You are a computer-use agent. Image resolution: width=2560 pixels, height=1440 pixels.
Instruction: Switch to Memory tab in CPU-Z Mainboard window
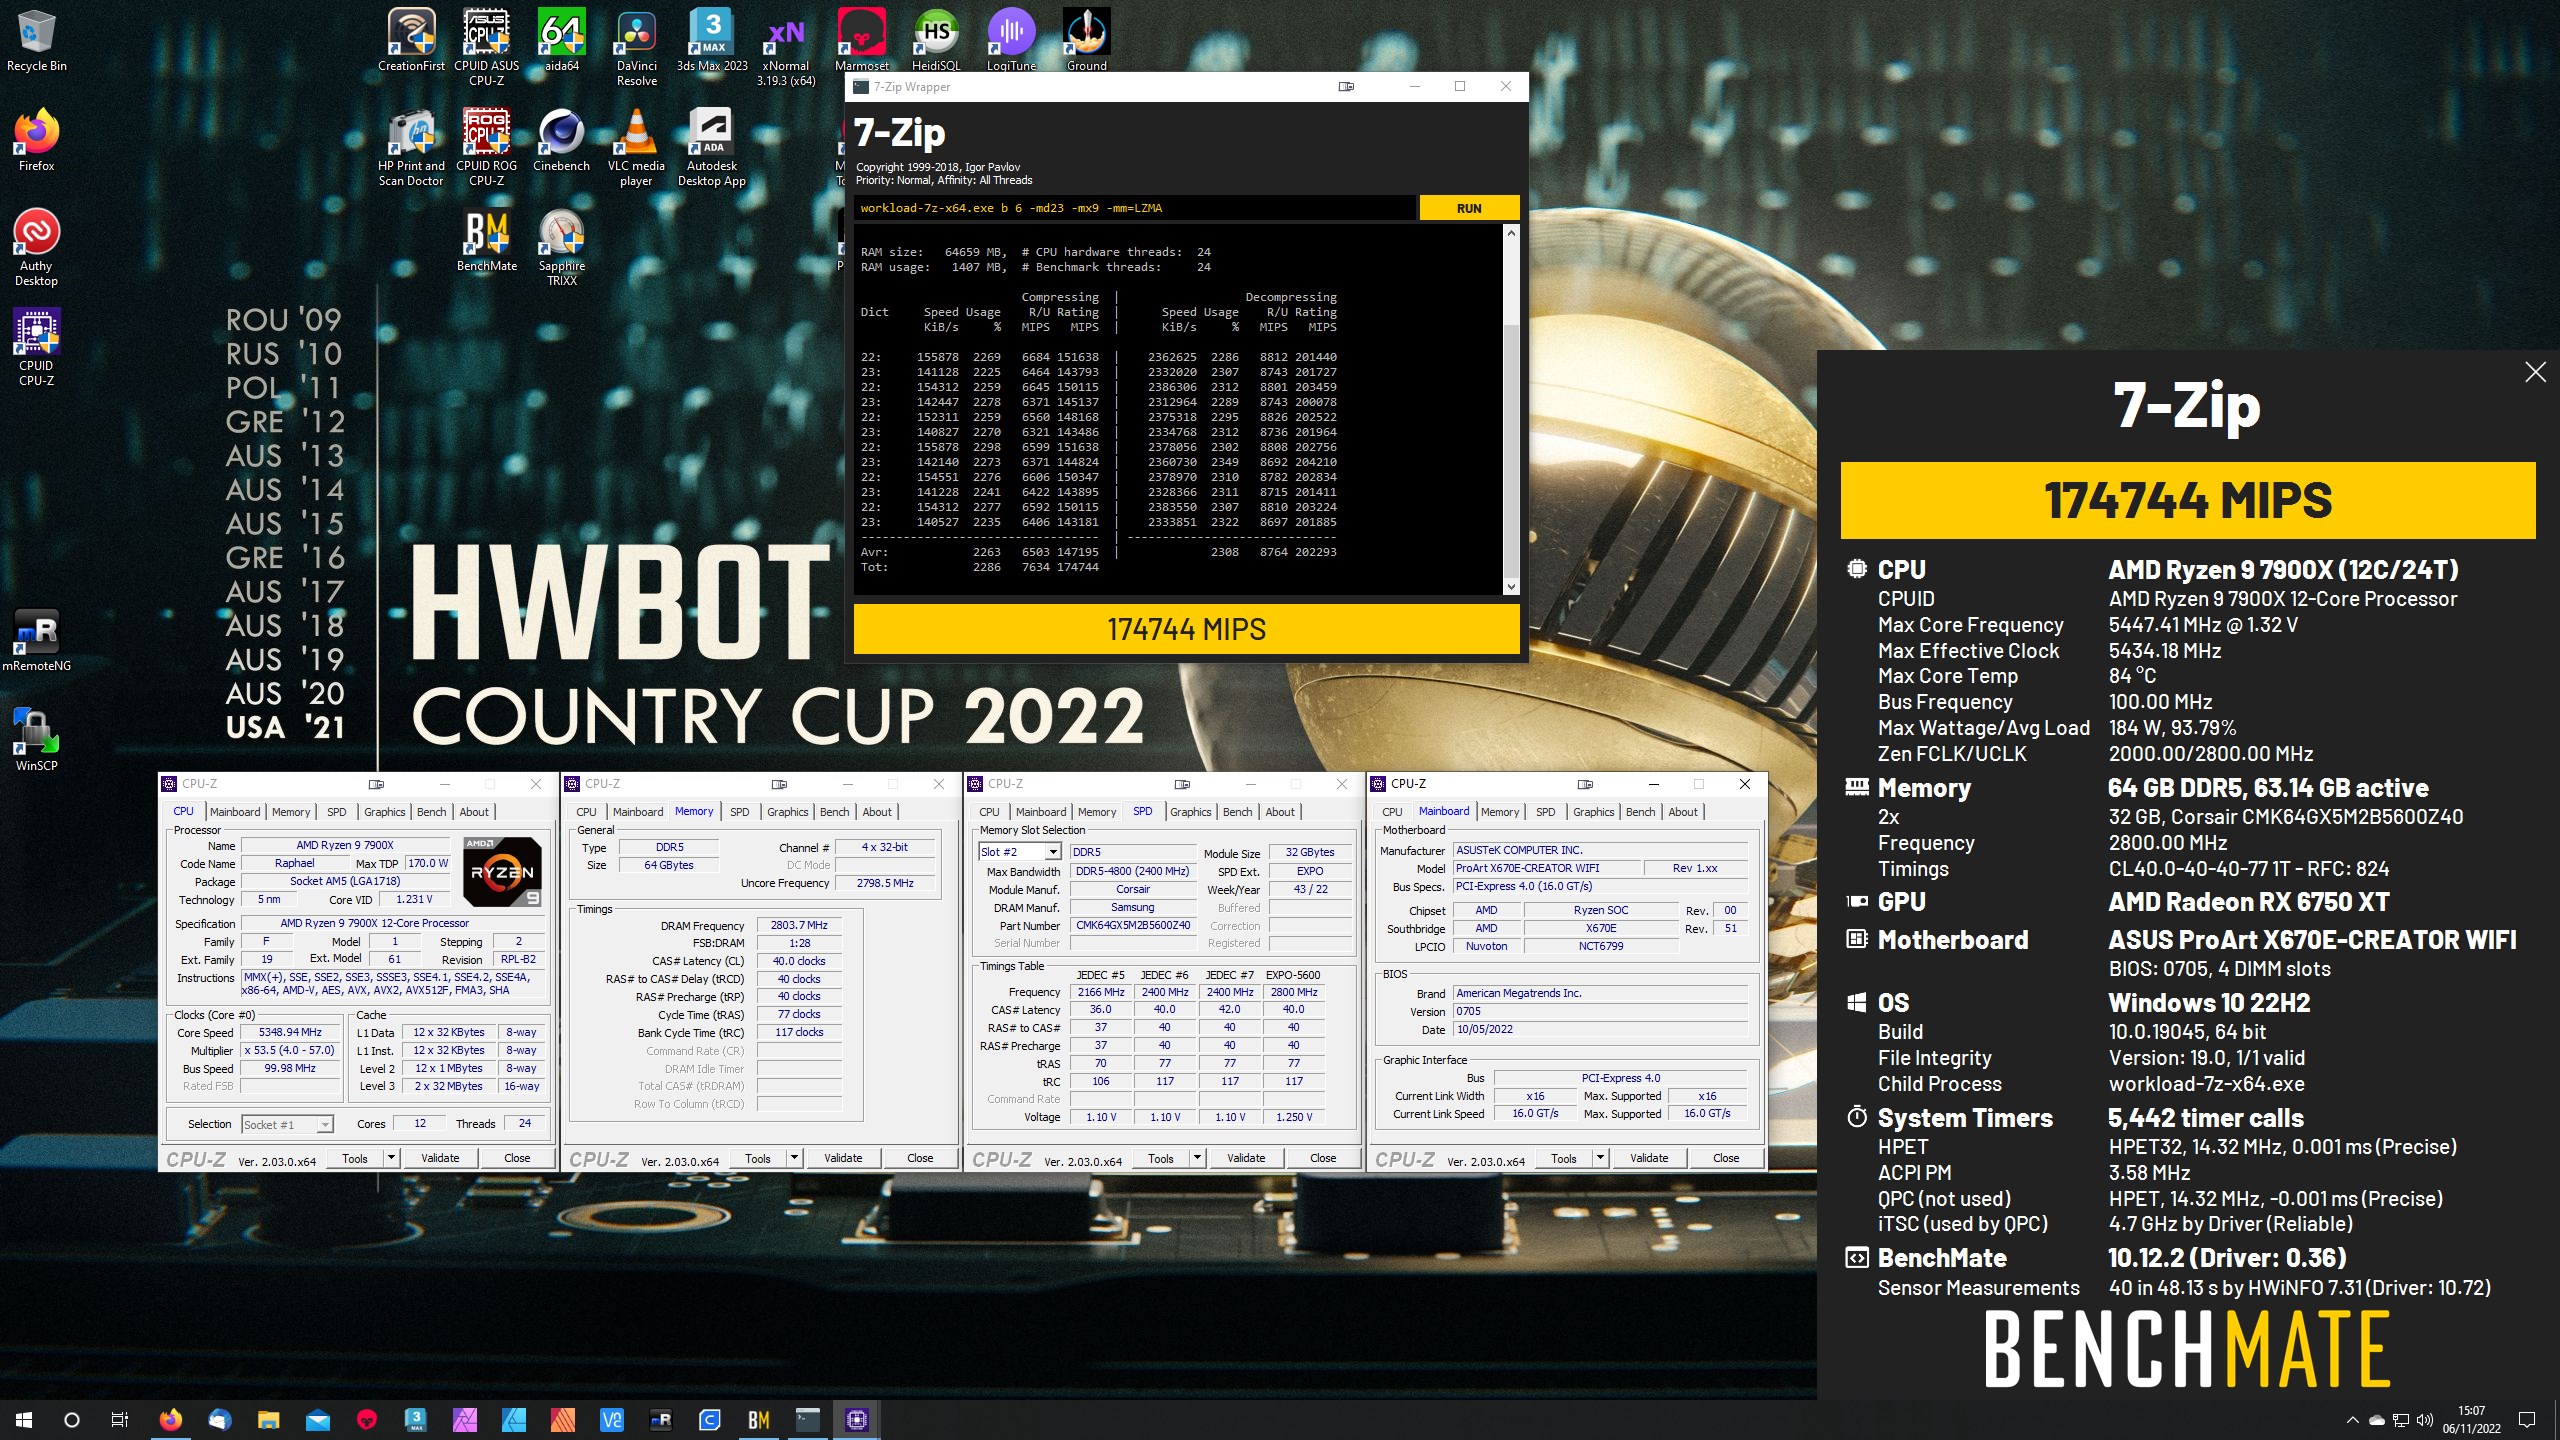point(1500,812)
